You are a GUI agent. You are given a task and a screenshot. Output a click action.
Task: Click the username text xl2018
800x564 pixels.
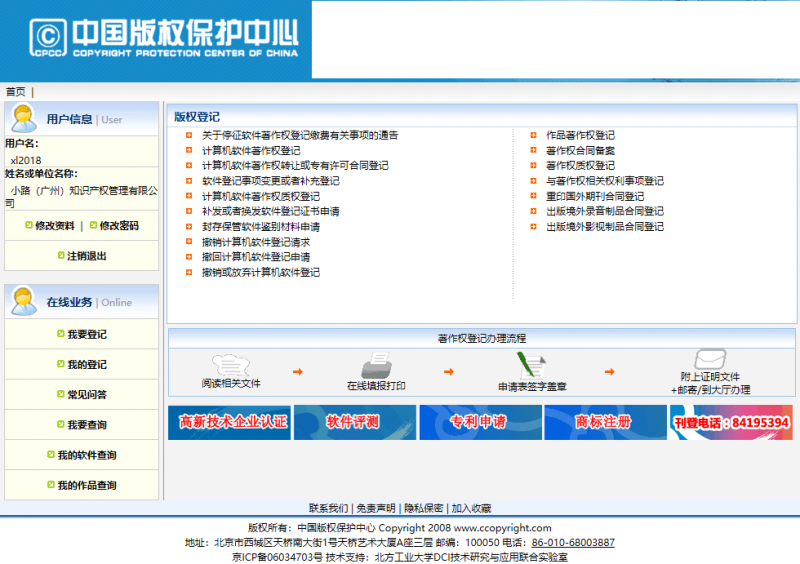click(26, 160)
